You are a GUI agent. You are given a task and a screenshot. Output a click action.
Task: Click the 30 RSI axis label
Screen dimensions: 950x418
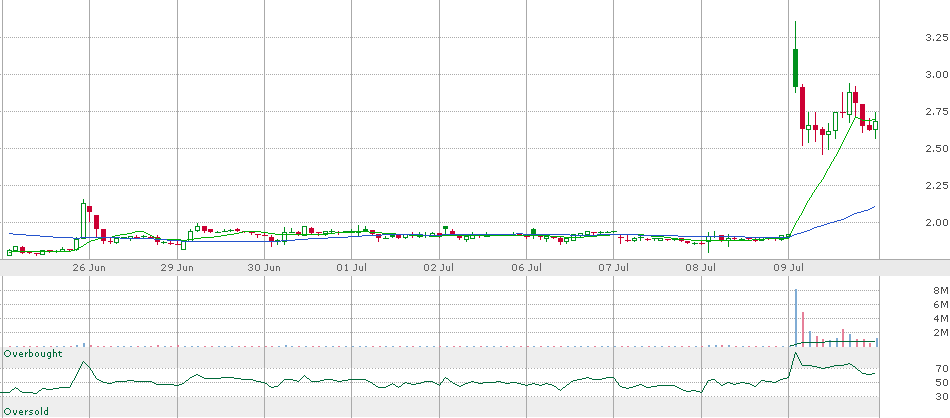941,396
